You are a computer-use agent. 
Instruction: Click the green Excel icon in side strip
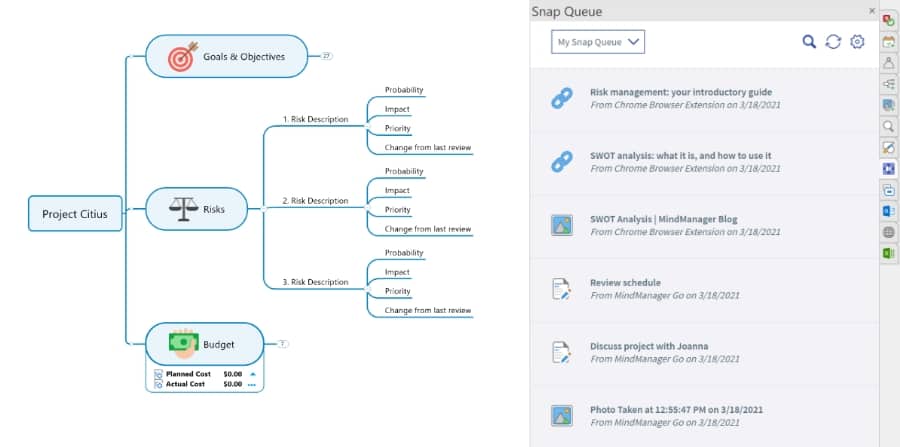click(888, 254)
